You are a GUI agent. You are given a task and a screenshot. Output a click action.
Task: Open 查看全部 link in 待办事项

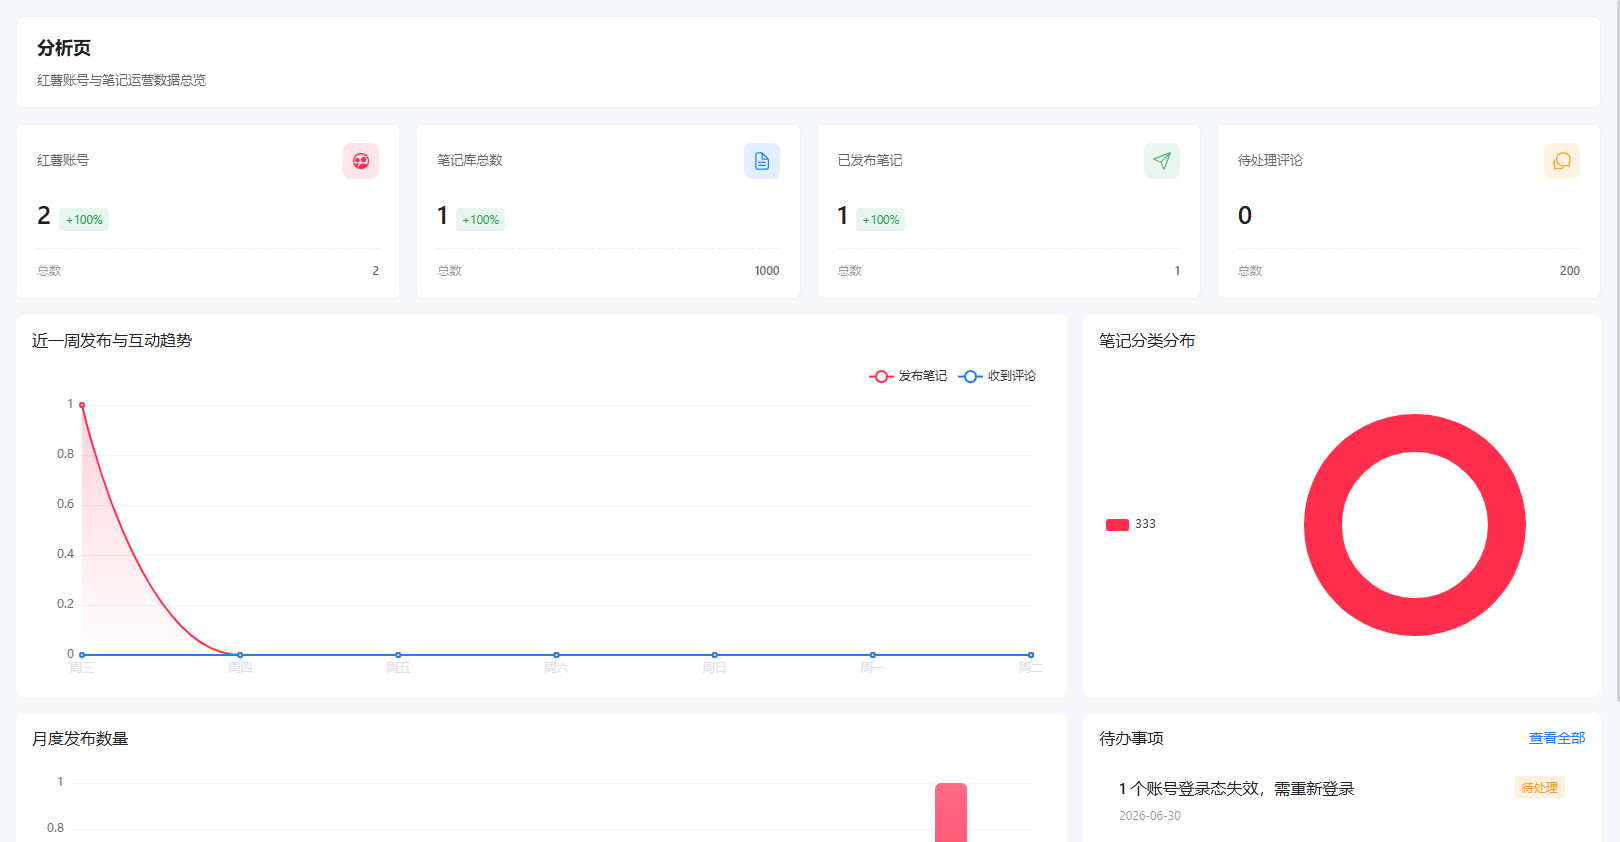1557,738
